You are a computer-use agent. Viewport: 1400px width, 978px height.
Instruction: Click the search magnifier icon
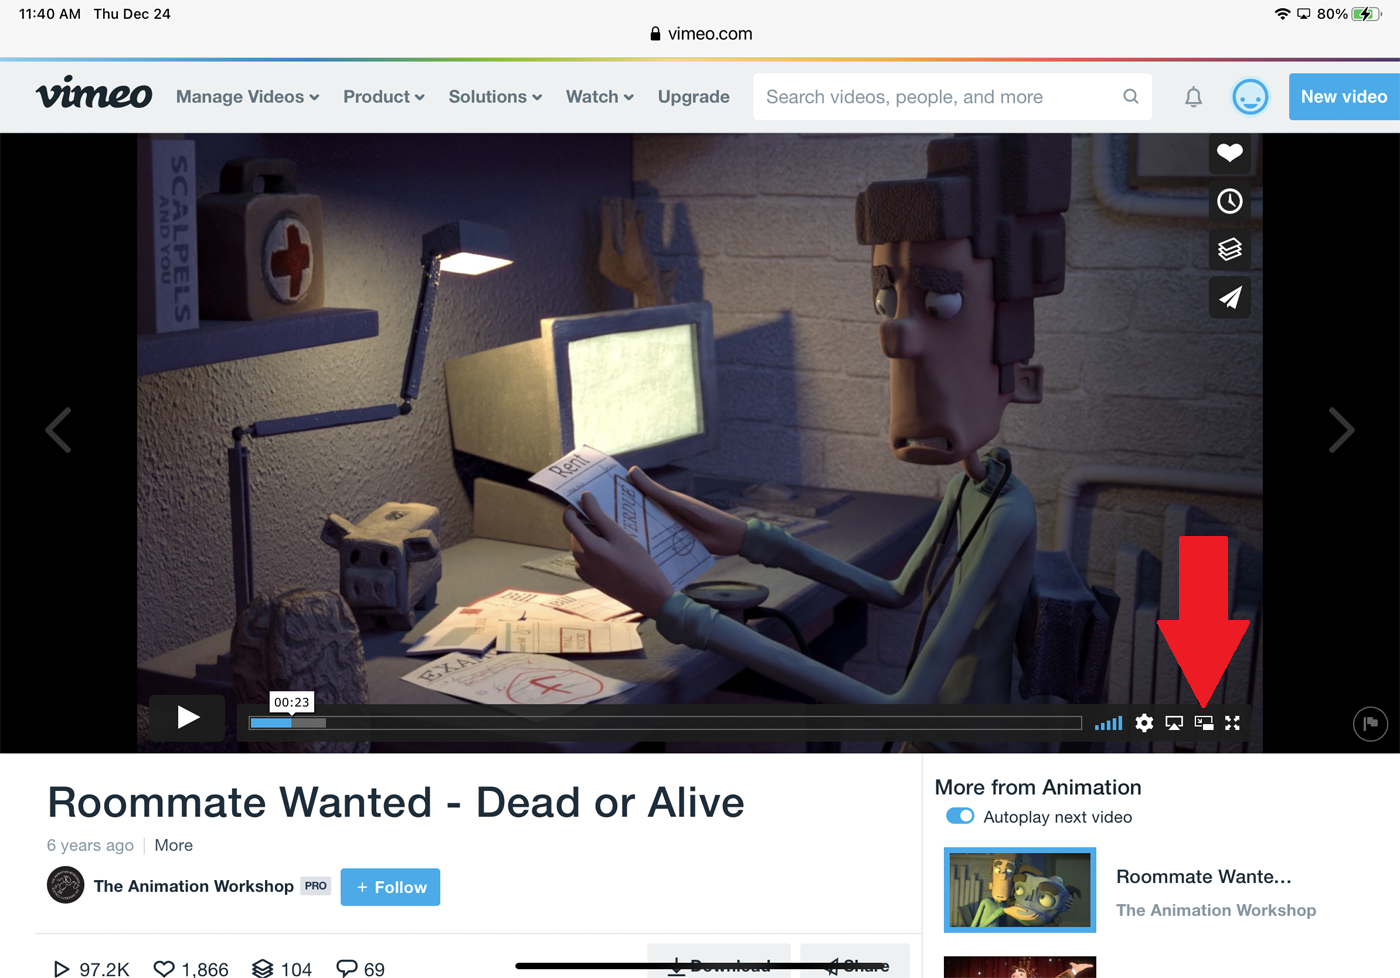(x=1130, y=97)
